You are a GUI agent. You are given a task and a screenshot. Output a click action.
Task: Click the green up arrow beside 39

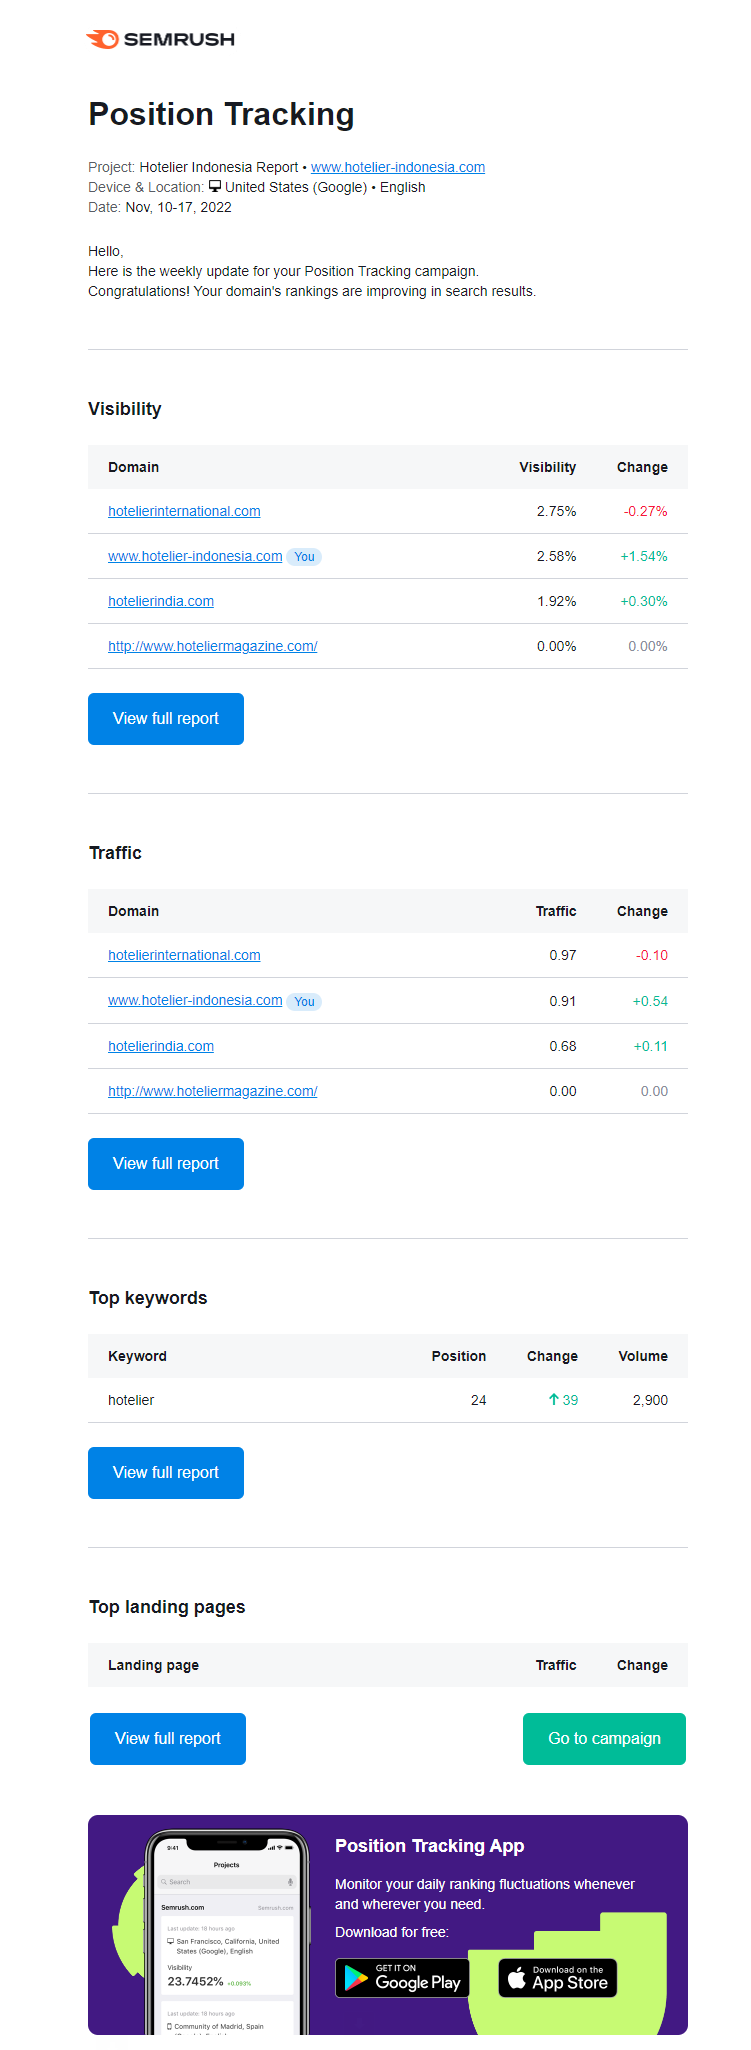coord(553,1400)
